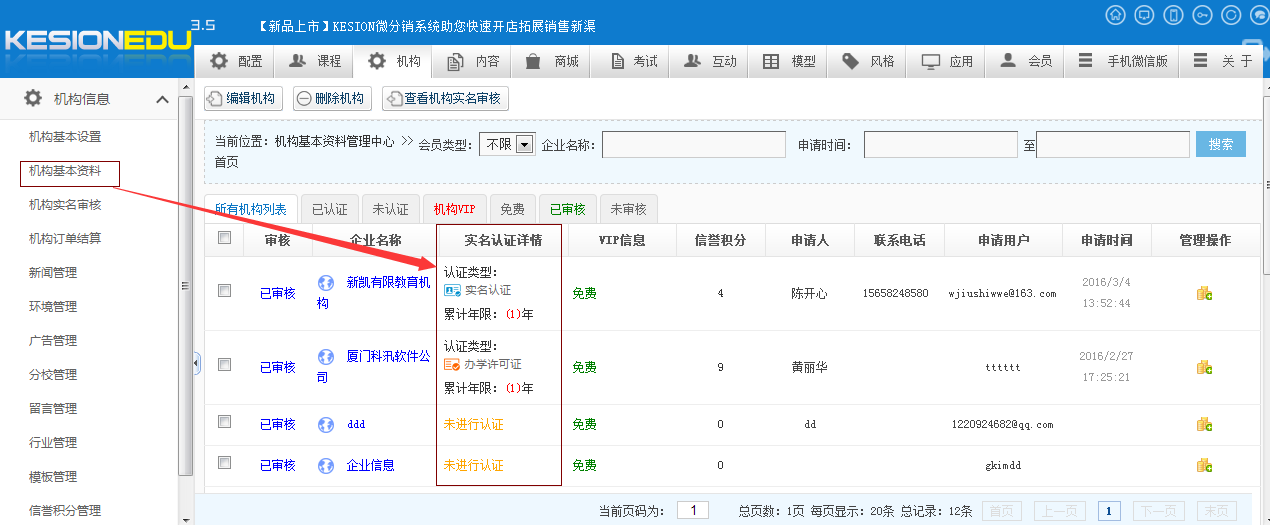This screenshot has height=525, width=1270.
Task: Click the key icon in the header
Action: (x=1203, y=15)
